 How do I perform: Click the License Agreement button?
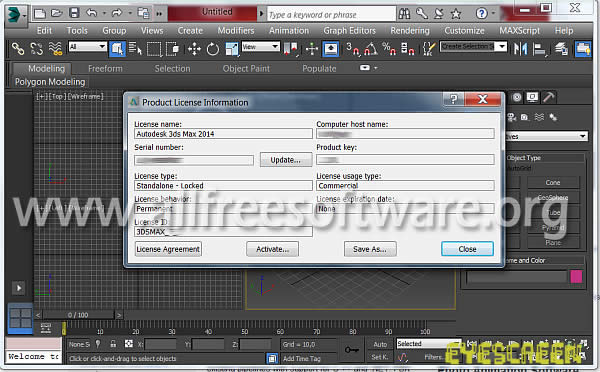(x=168, y=249)
